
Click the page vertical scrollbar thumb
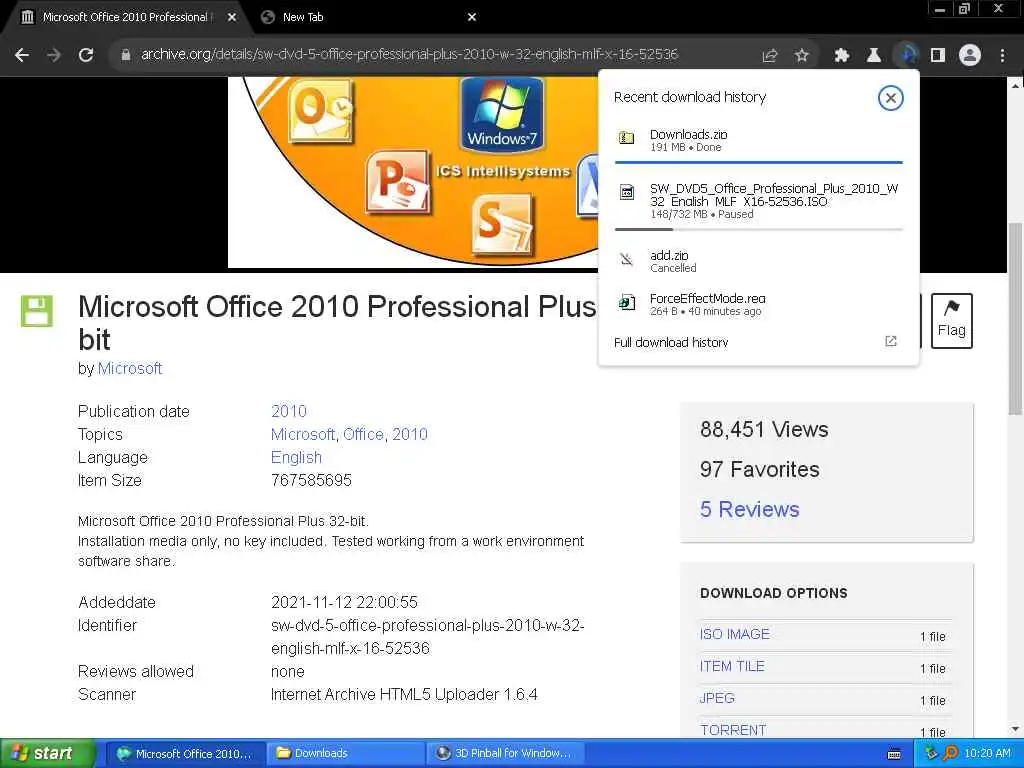[1015, 319]
